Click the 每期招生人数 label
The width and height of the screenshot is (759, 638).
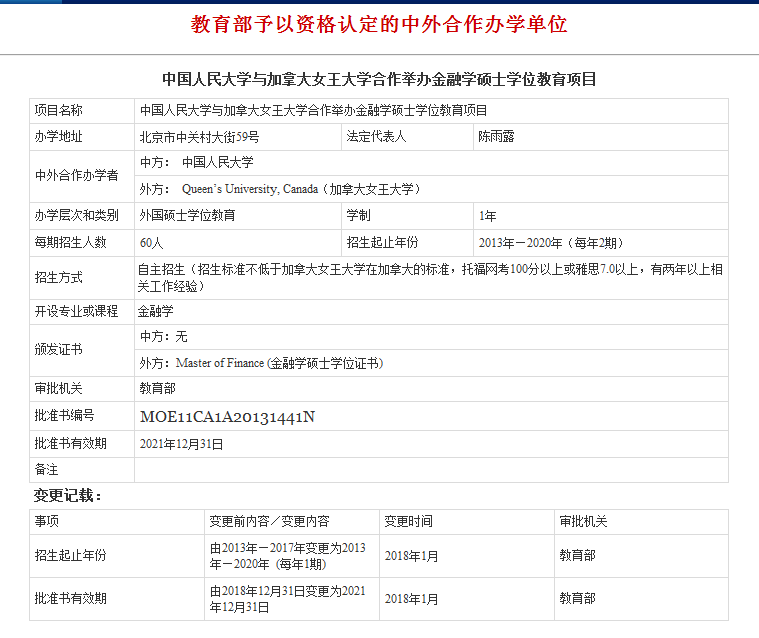(x=71, y=242)
